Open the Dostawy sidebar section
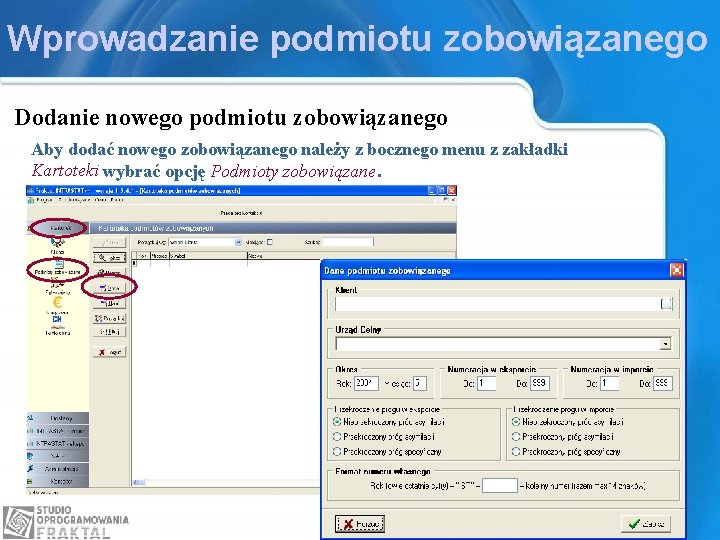This screenshot has width=720, height=540. (58, 418)
